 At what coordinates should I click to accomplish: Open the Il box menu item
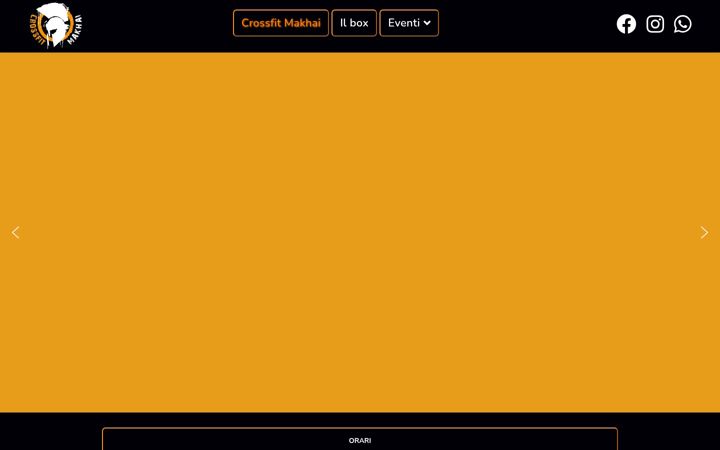pyautogui.click(x=354, y=23)
